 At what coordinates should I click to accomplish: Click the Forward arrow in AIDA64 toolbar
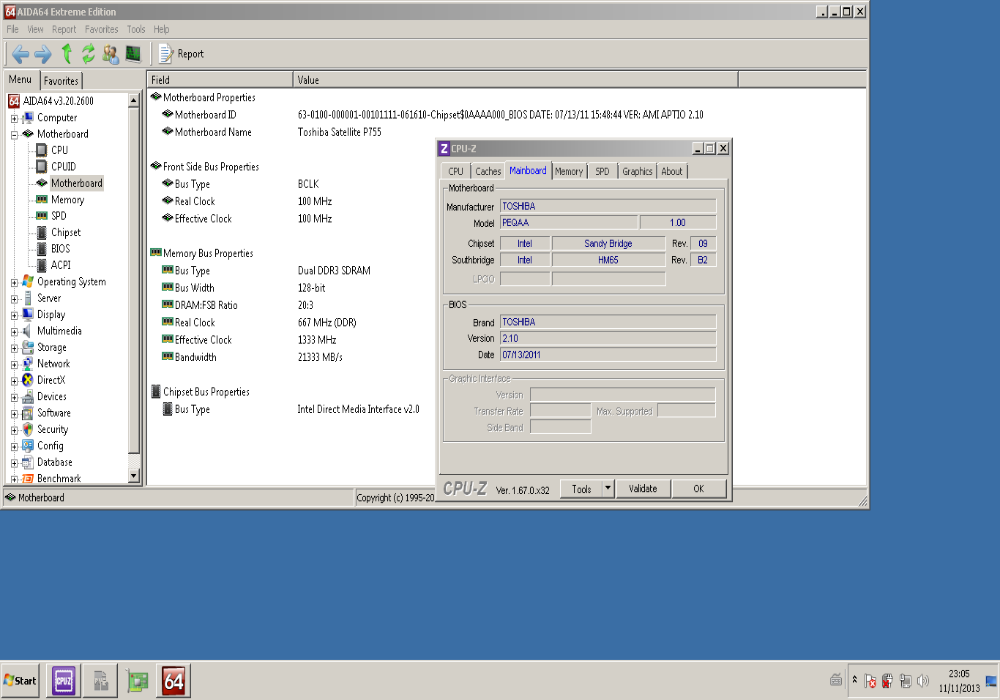(x=43, y=54)
